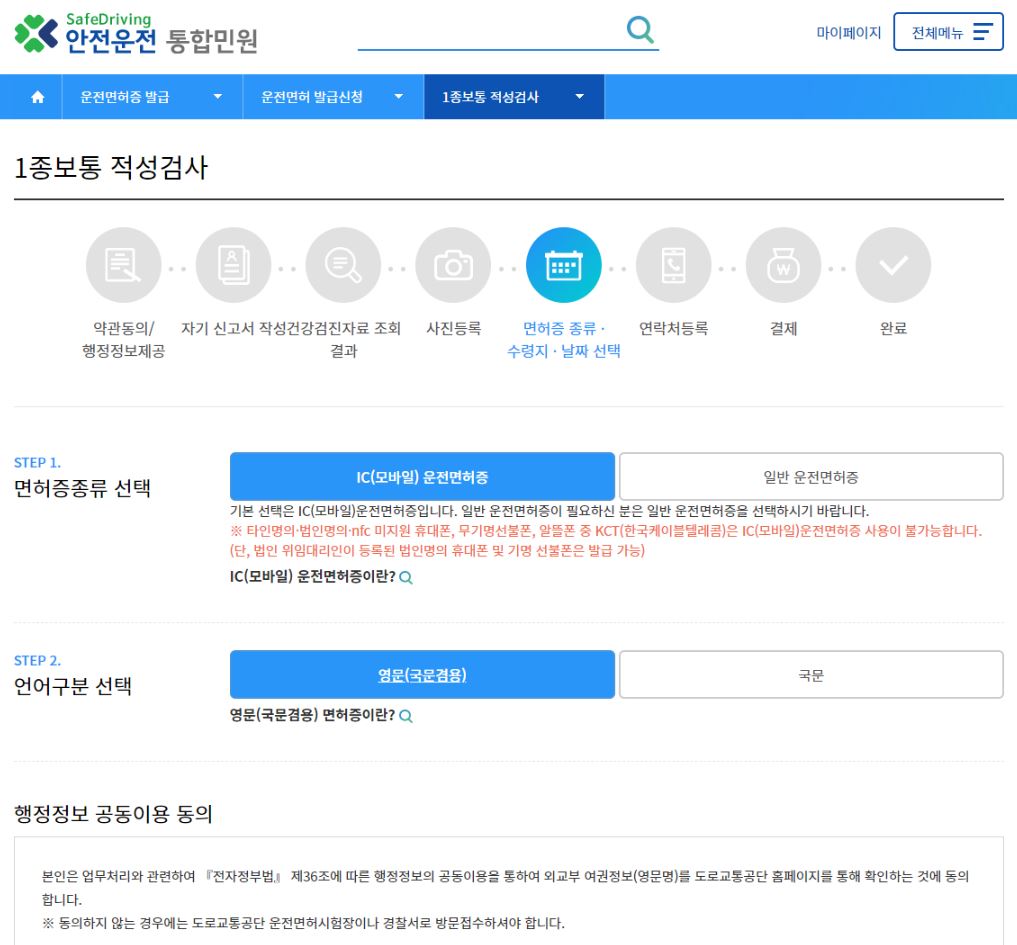Click the 자기 신고서 작성 document icon
This screenshot has width=1017, height=945.
pos(233,264)
